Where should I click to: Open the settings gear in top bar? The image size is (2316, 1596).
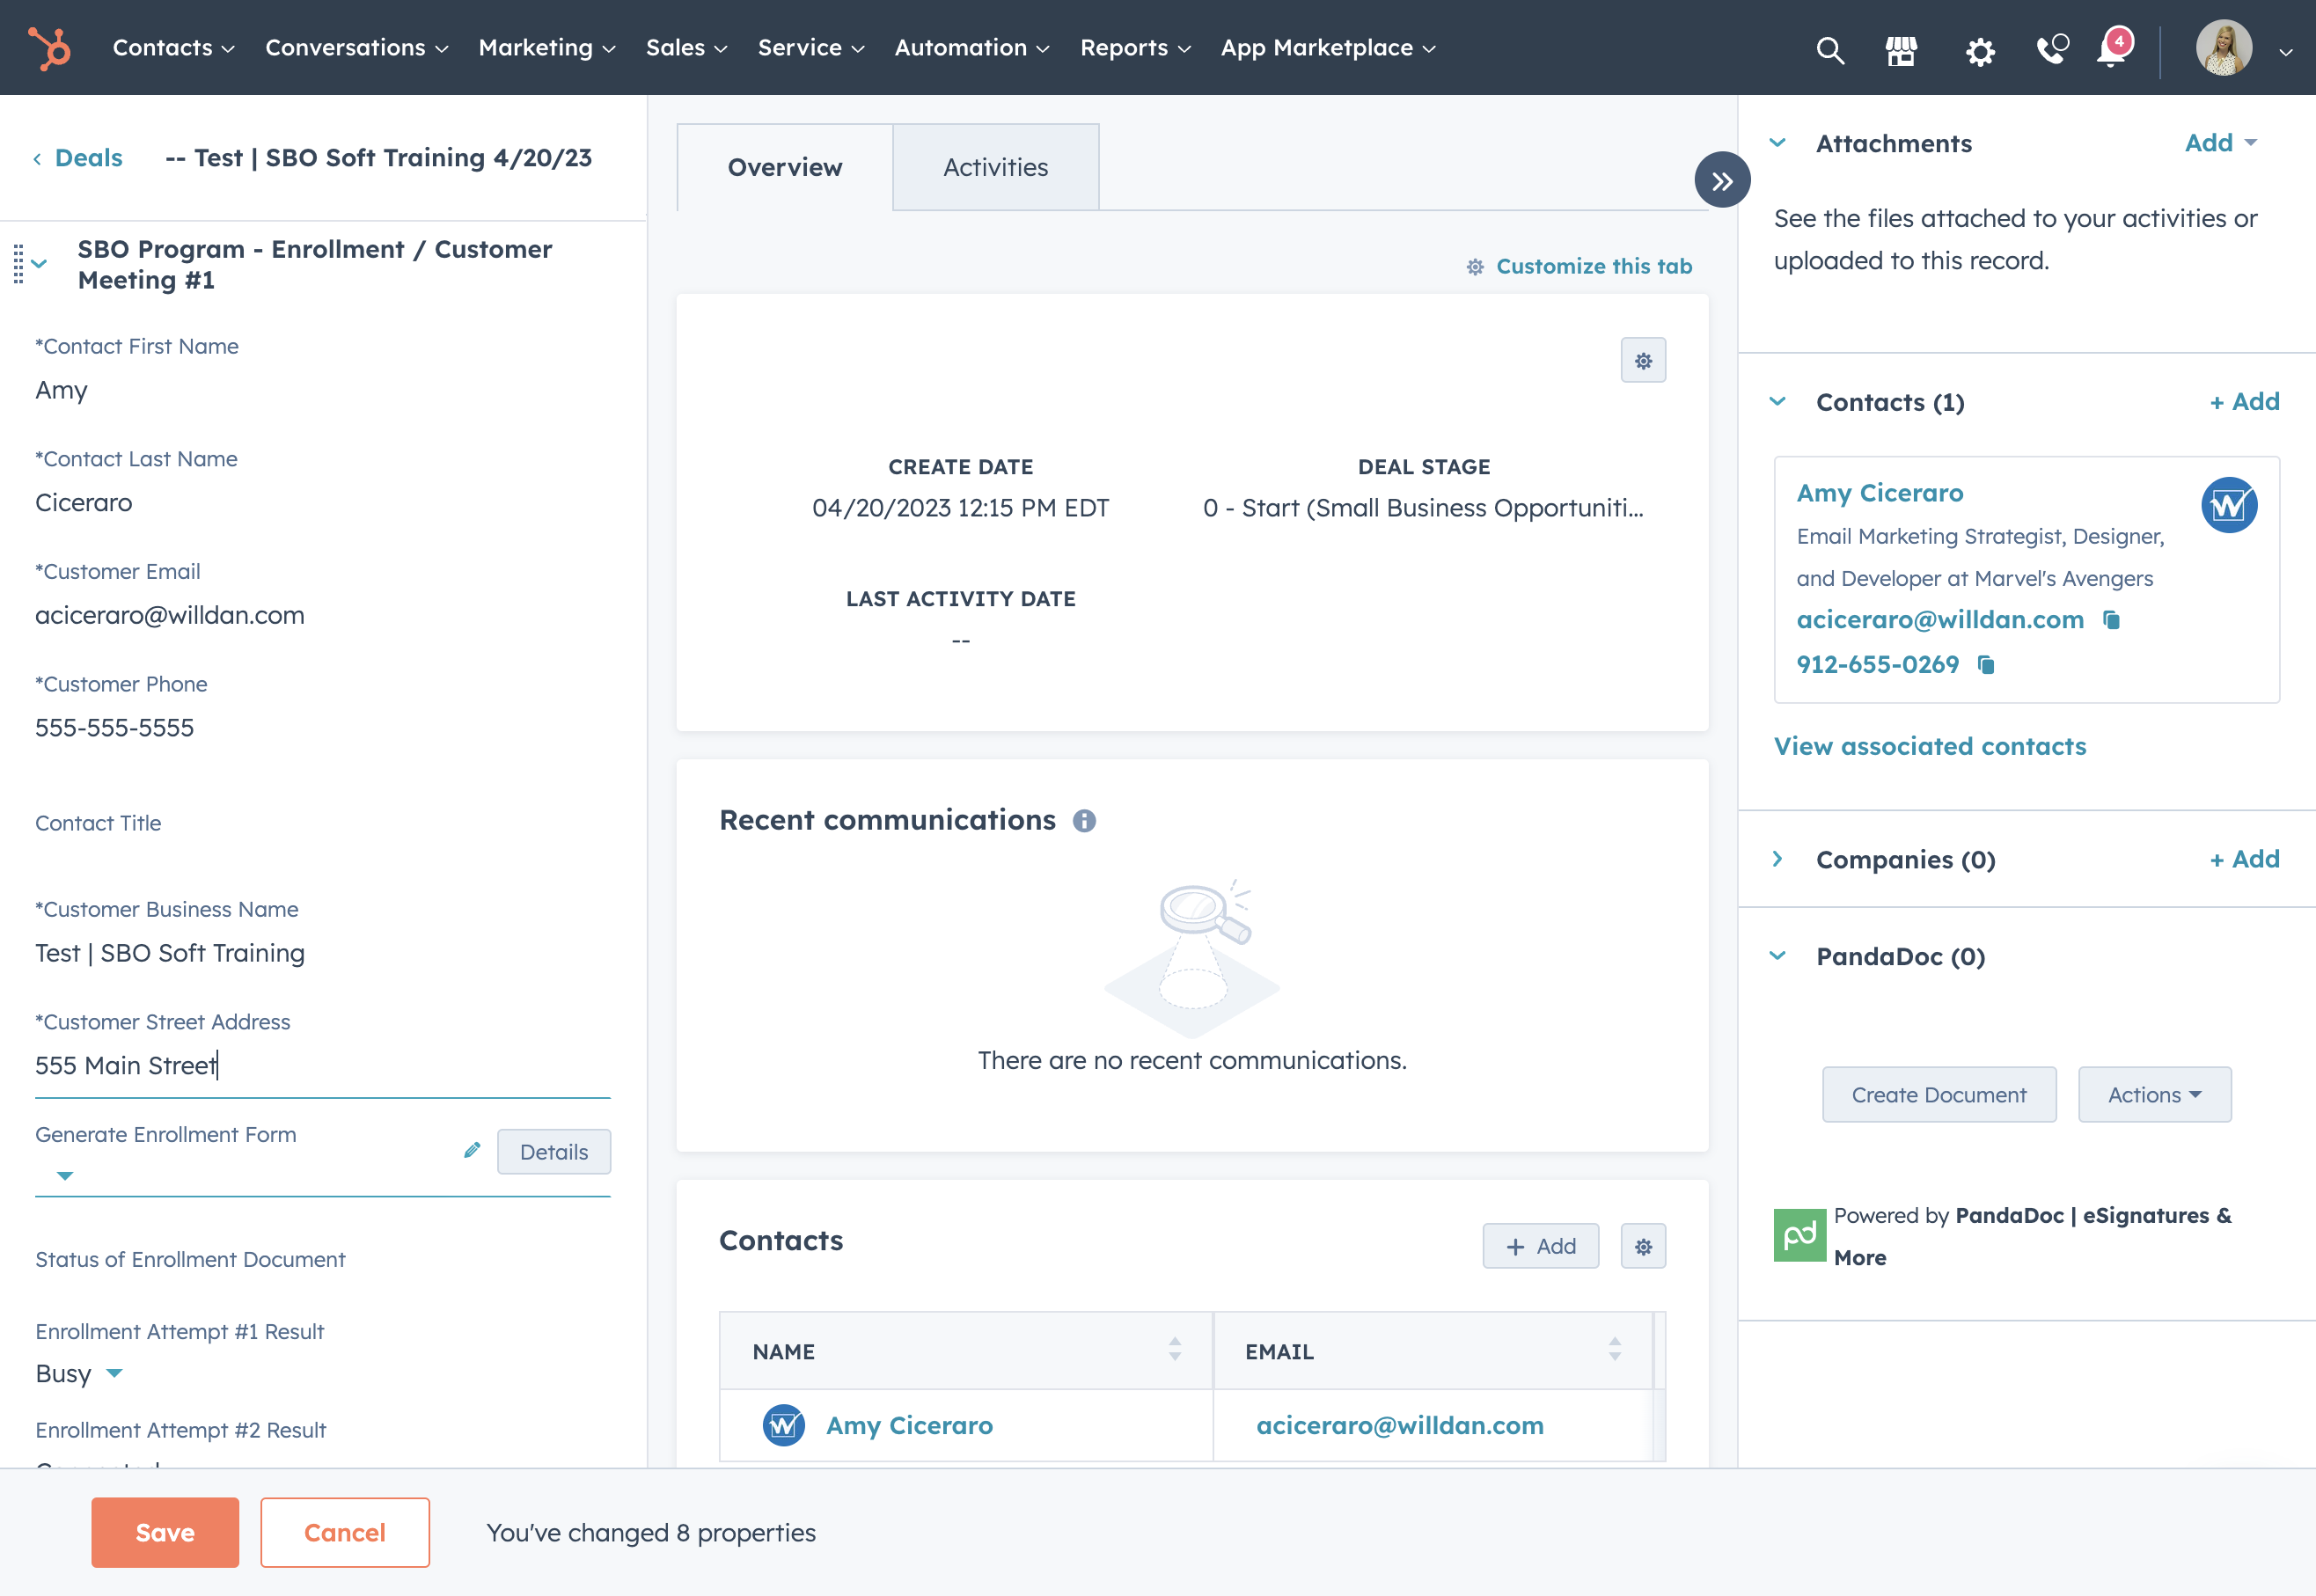click(1980, 50)
